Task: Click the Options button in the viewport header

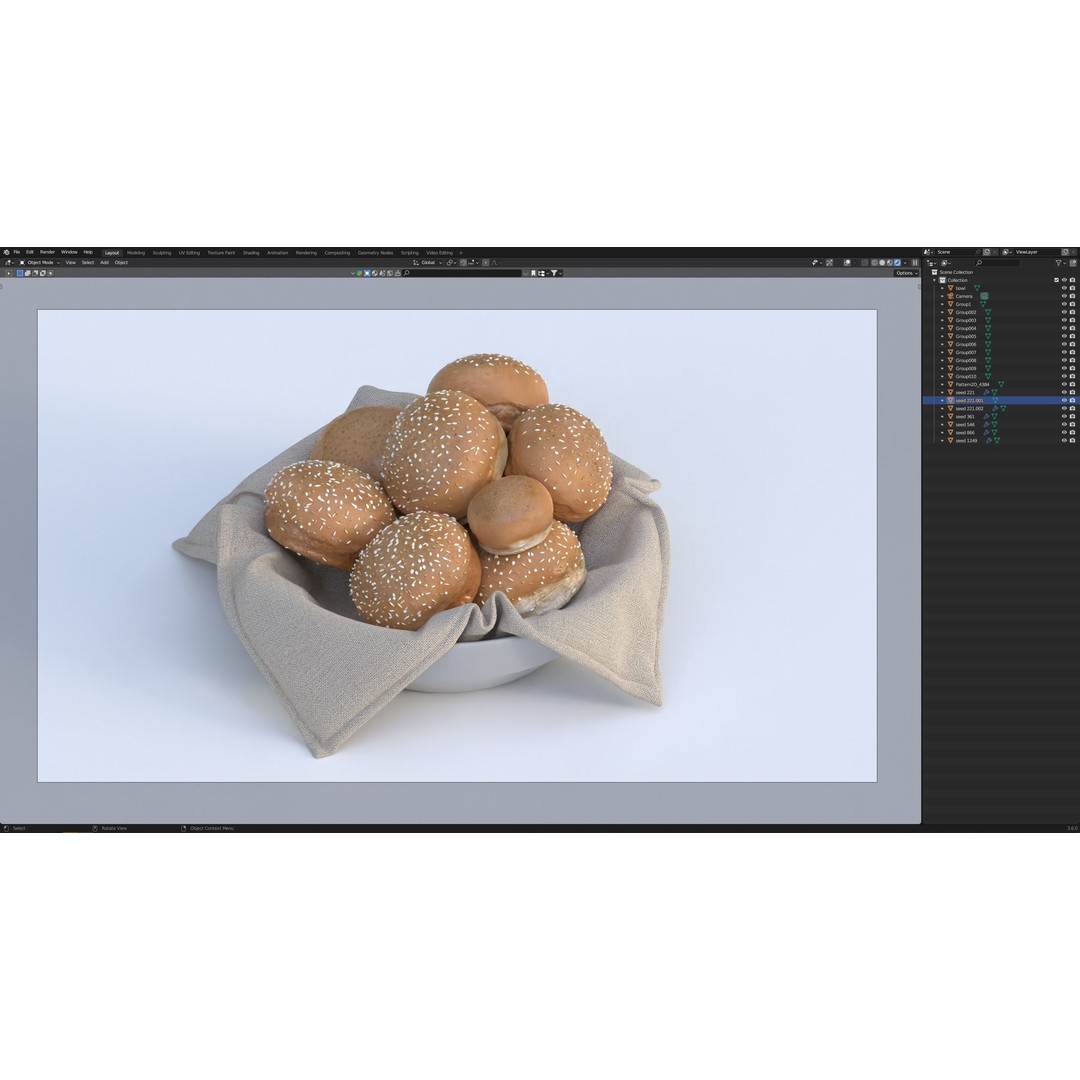Action: 905,272
